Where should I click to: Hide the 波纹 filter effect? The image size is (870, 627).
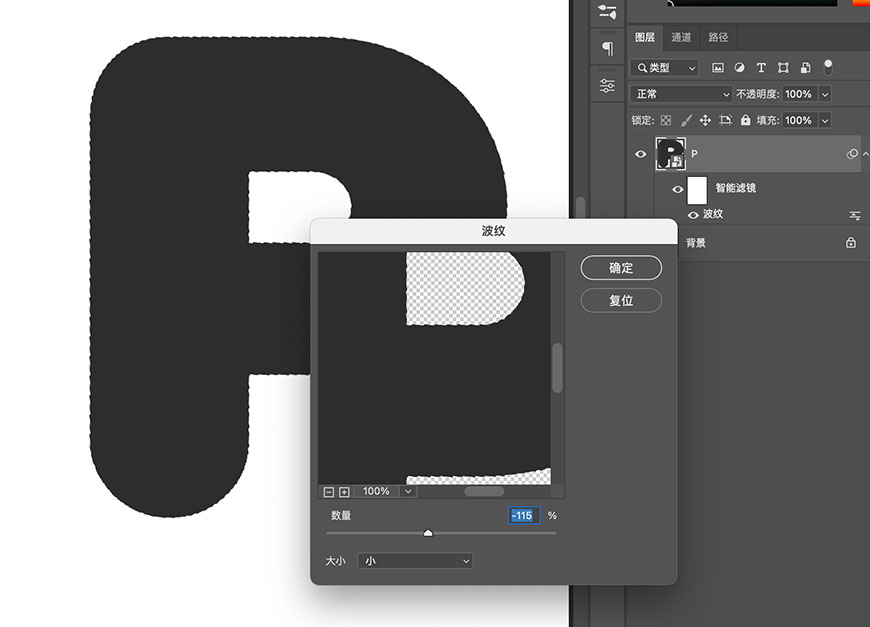tap(692, 215)
